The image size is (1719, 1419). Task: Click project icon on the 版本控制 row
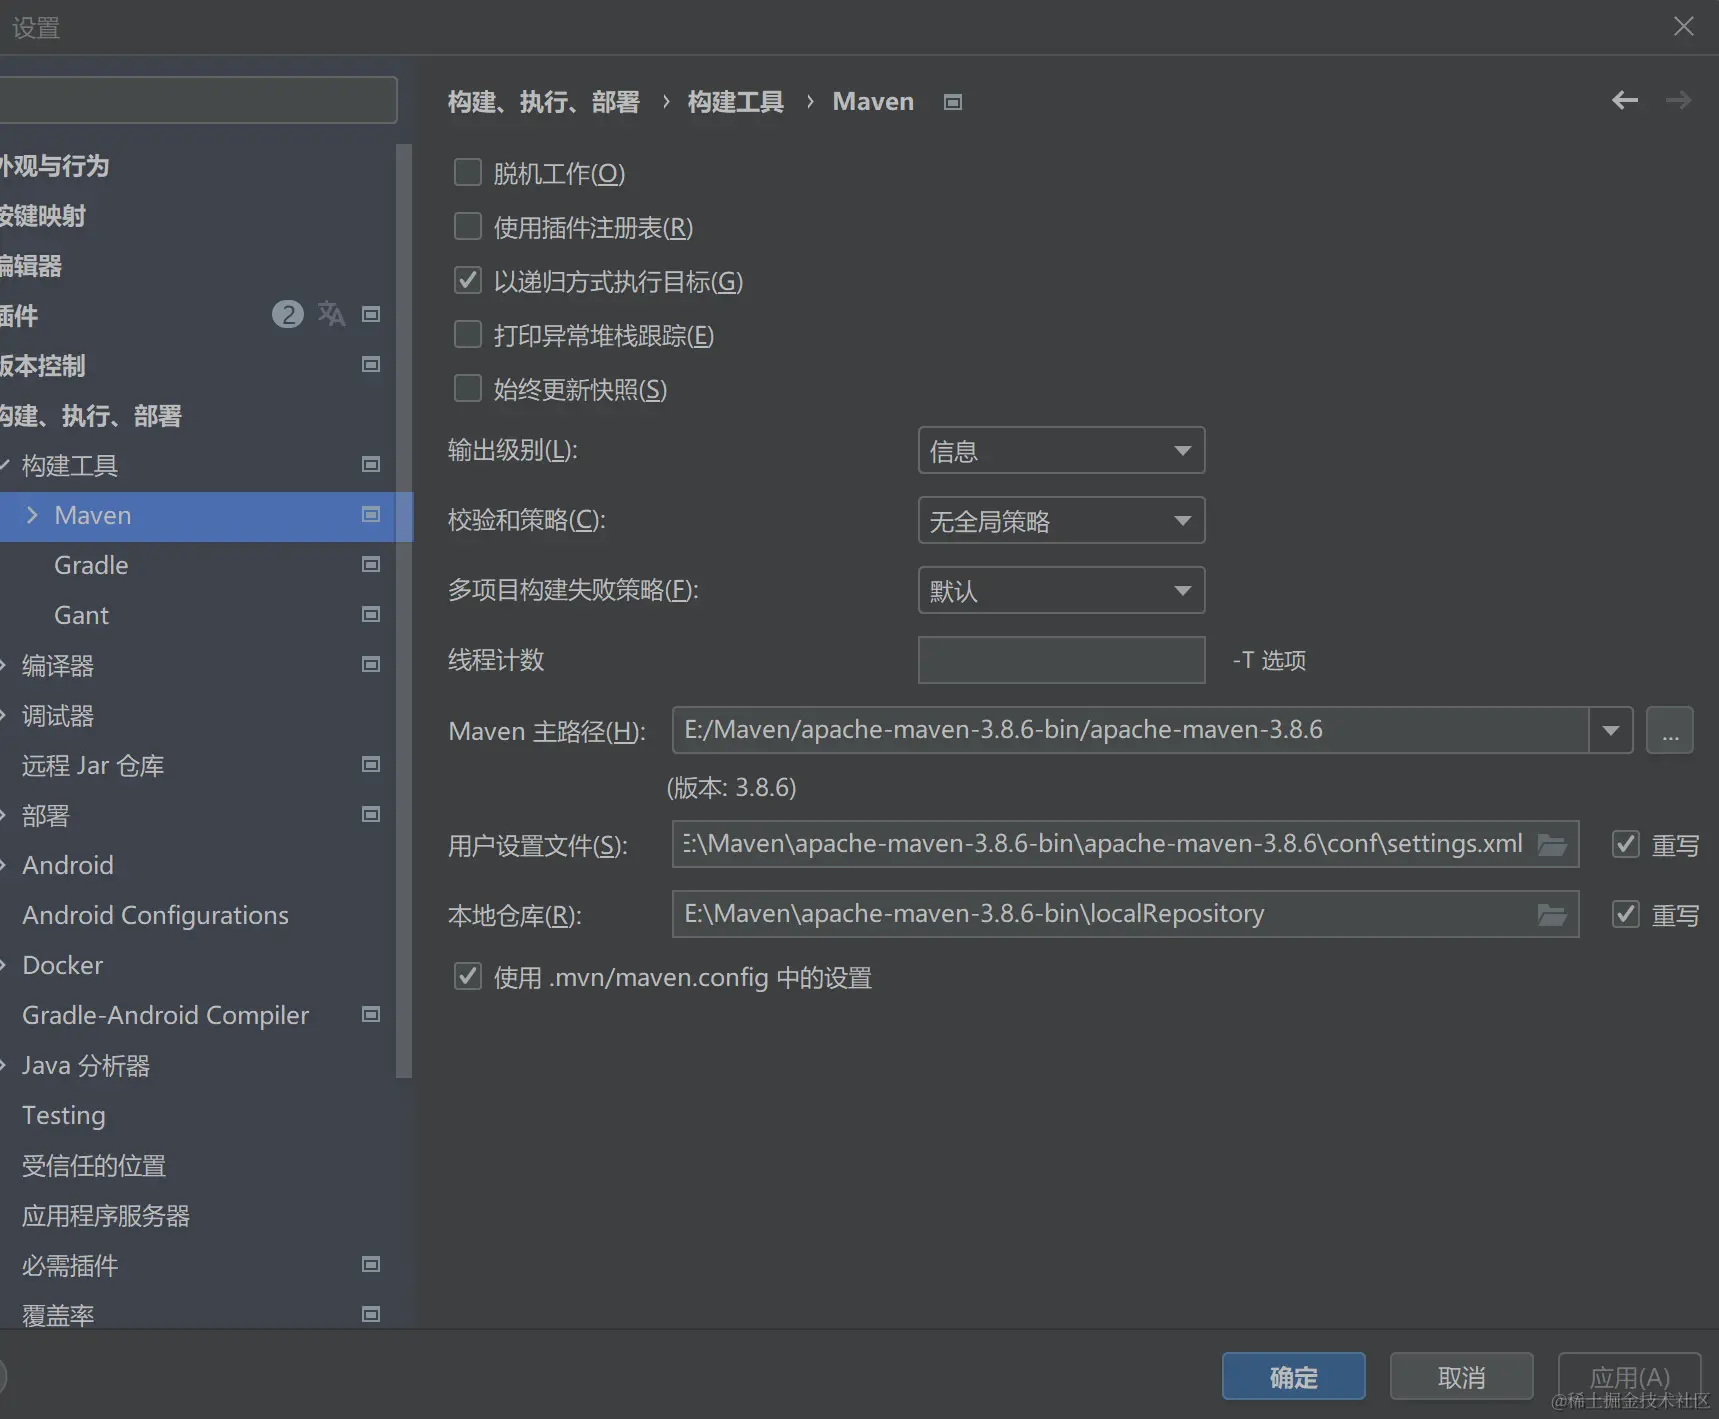pyautogui.click(x=371, y=364)
